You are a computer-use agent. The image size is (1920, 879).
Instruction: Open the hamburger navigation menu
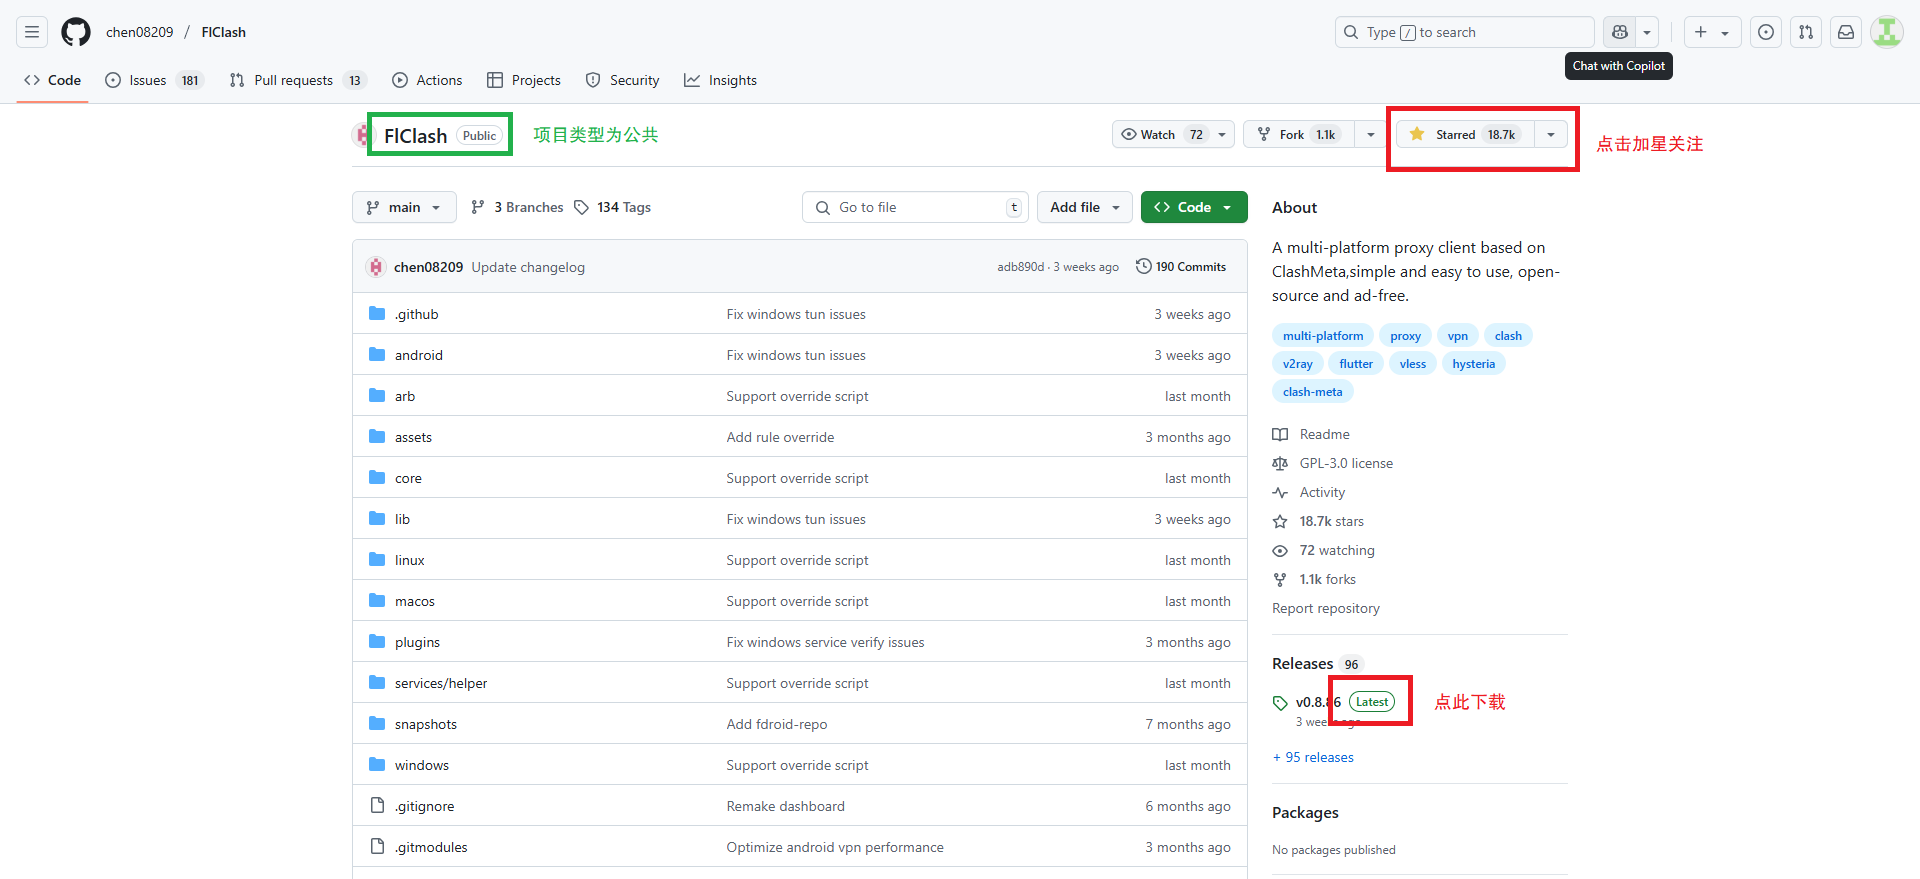32,32
